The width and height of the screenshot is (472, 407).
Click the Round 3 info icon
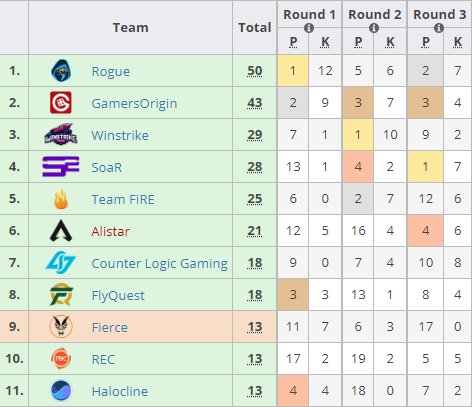coord(439,28)
